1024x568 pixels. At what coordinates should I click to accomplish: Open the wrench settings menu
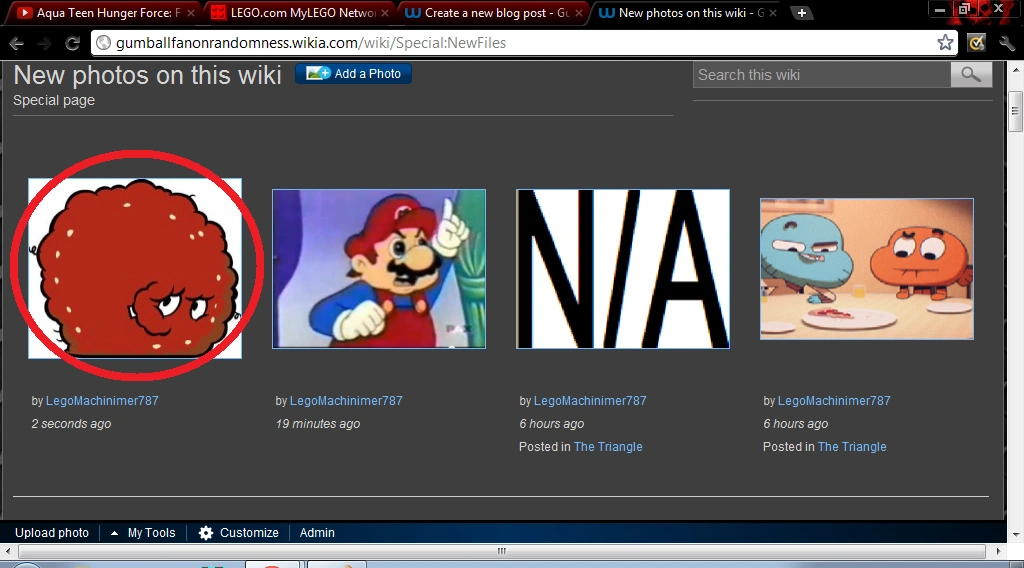pyautogui.click(x=1007, y=43)
